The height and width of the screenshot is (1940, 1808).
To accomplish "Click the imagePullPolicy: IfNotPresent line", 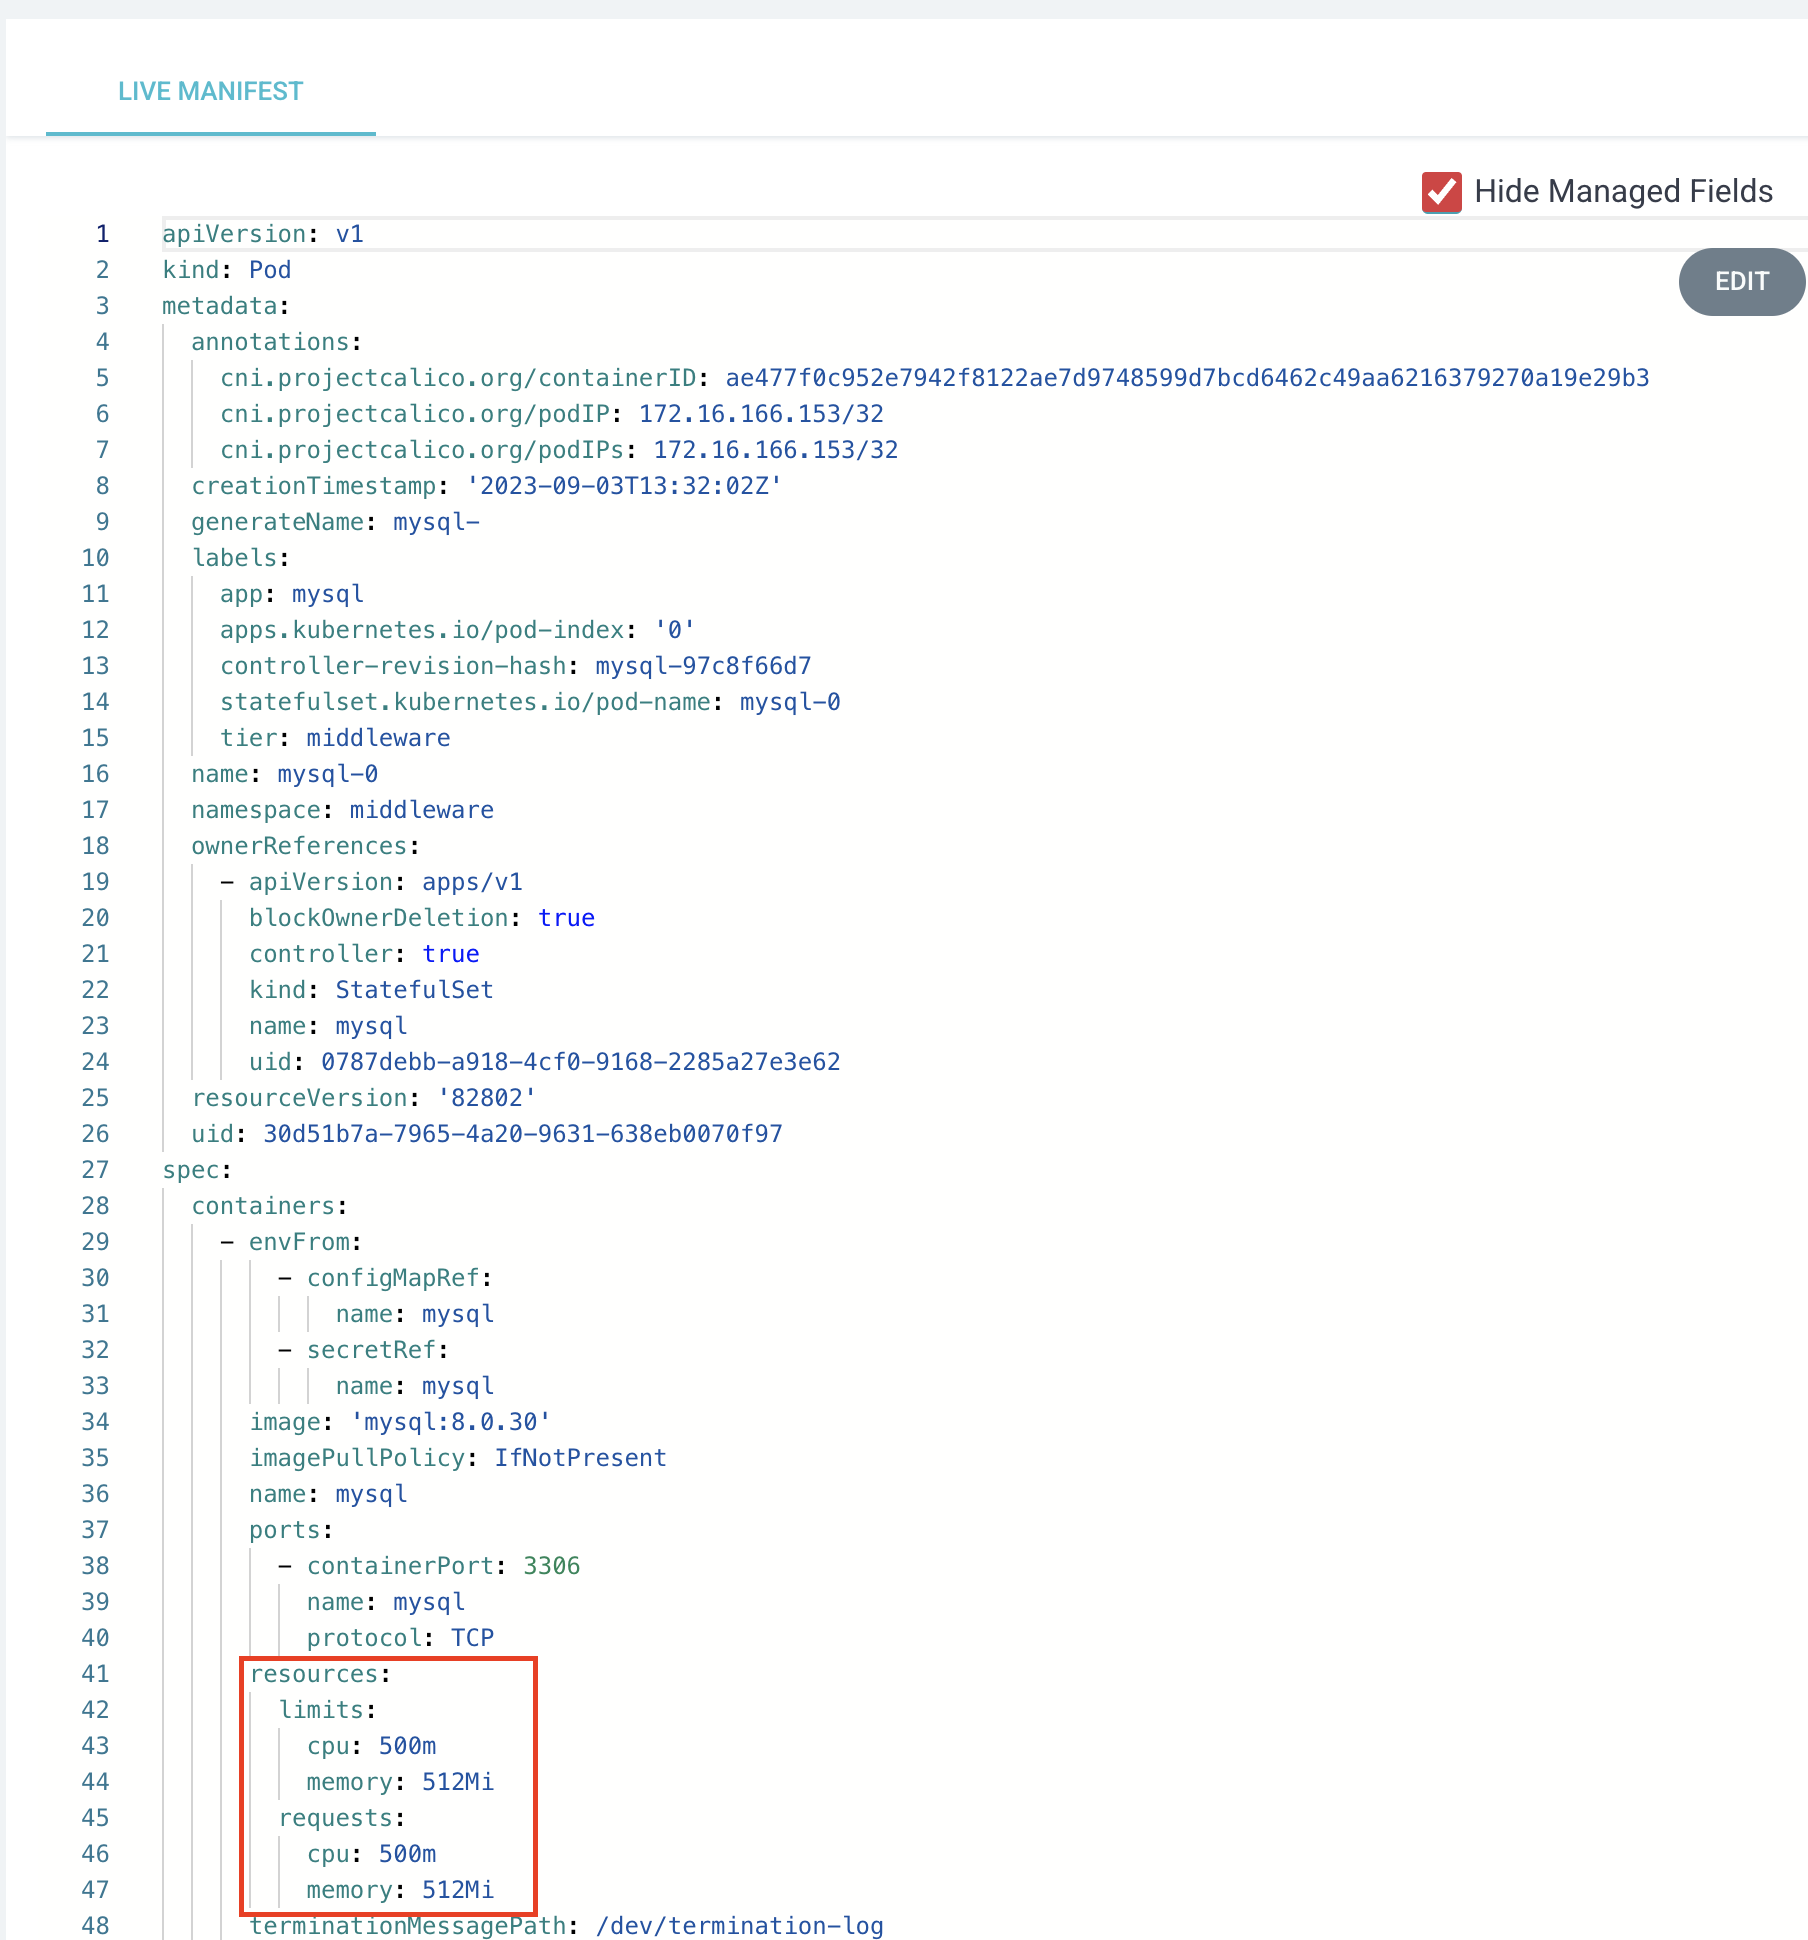I will [x=458, y=1458].
